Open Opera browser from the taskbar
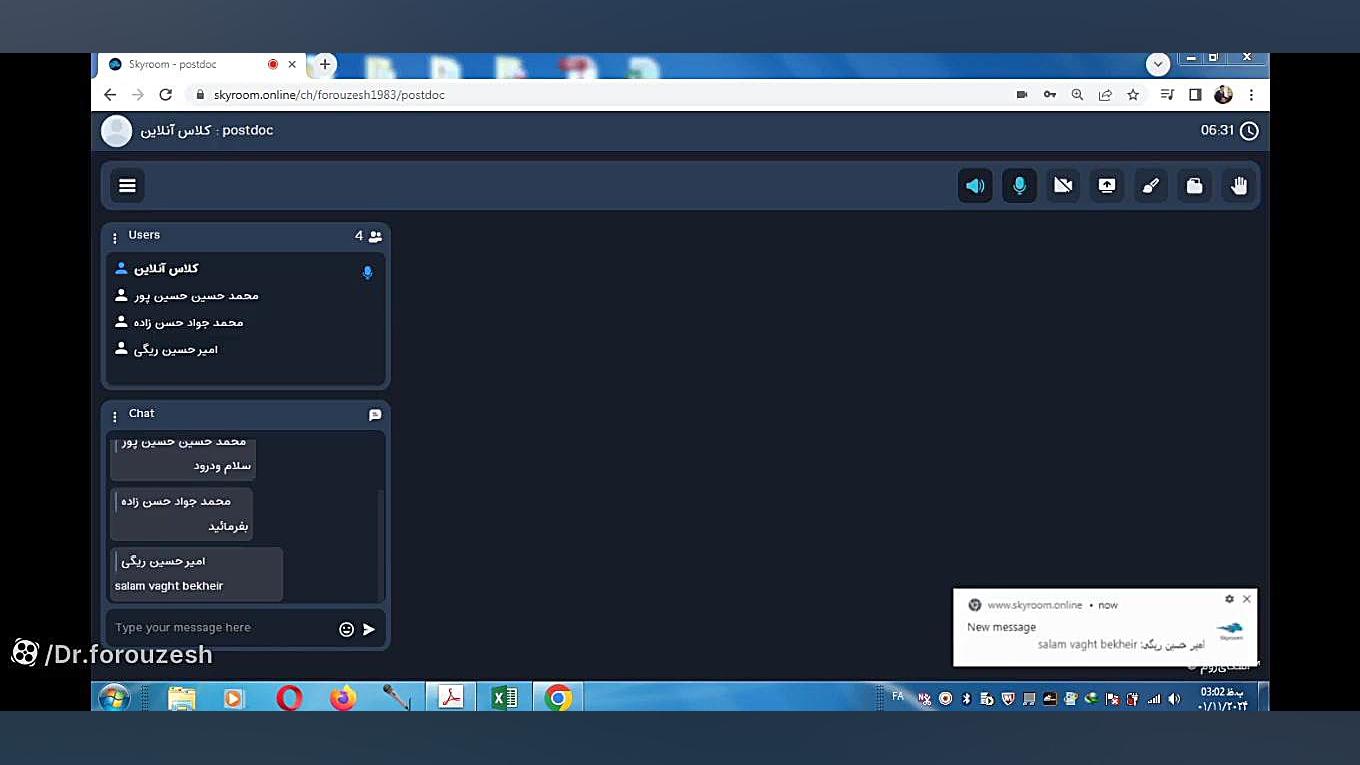Viewport: 1360px width, 765px height. [289, 697]
